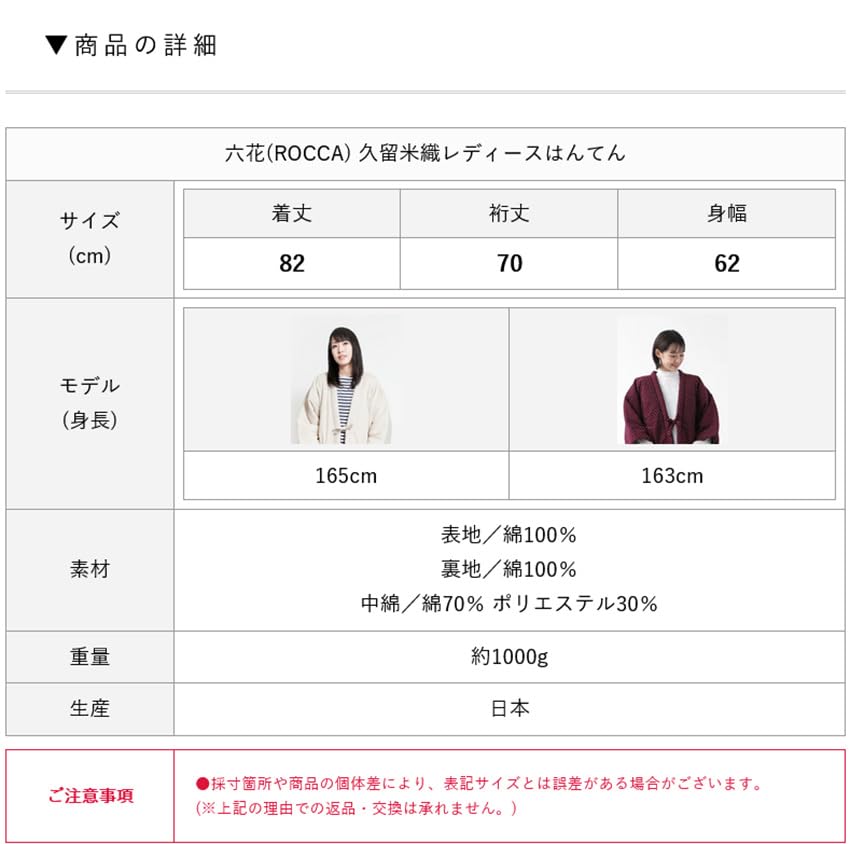Click the 六花(ROCCA) product title row

coord(425,153)
